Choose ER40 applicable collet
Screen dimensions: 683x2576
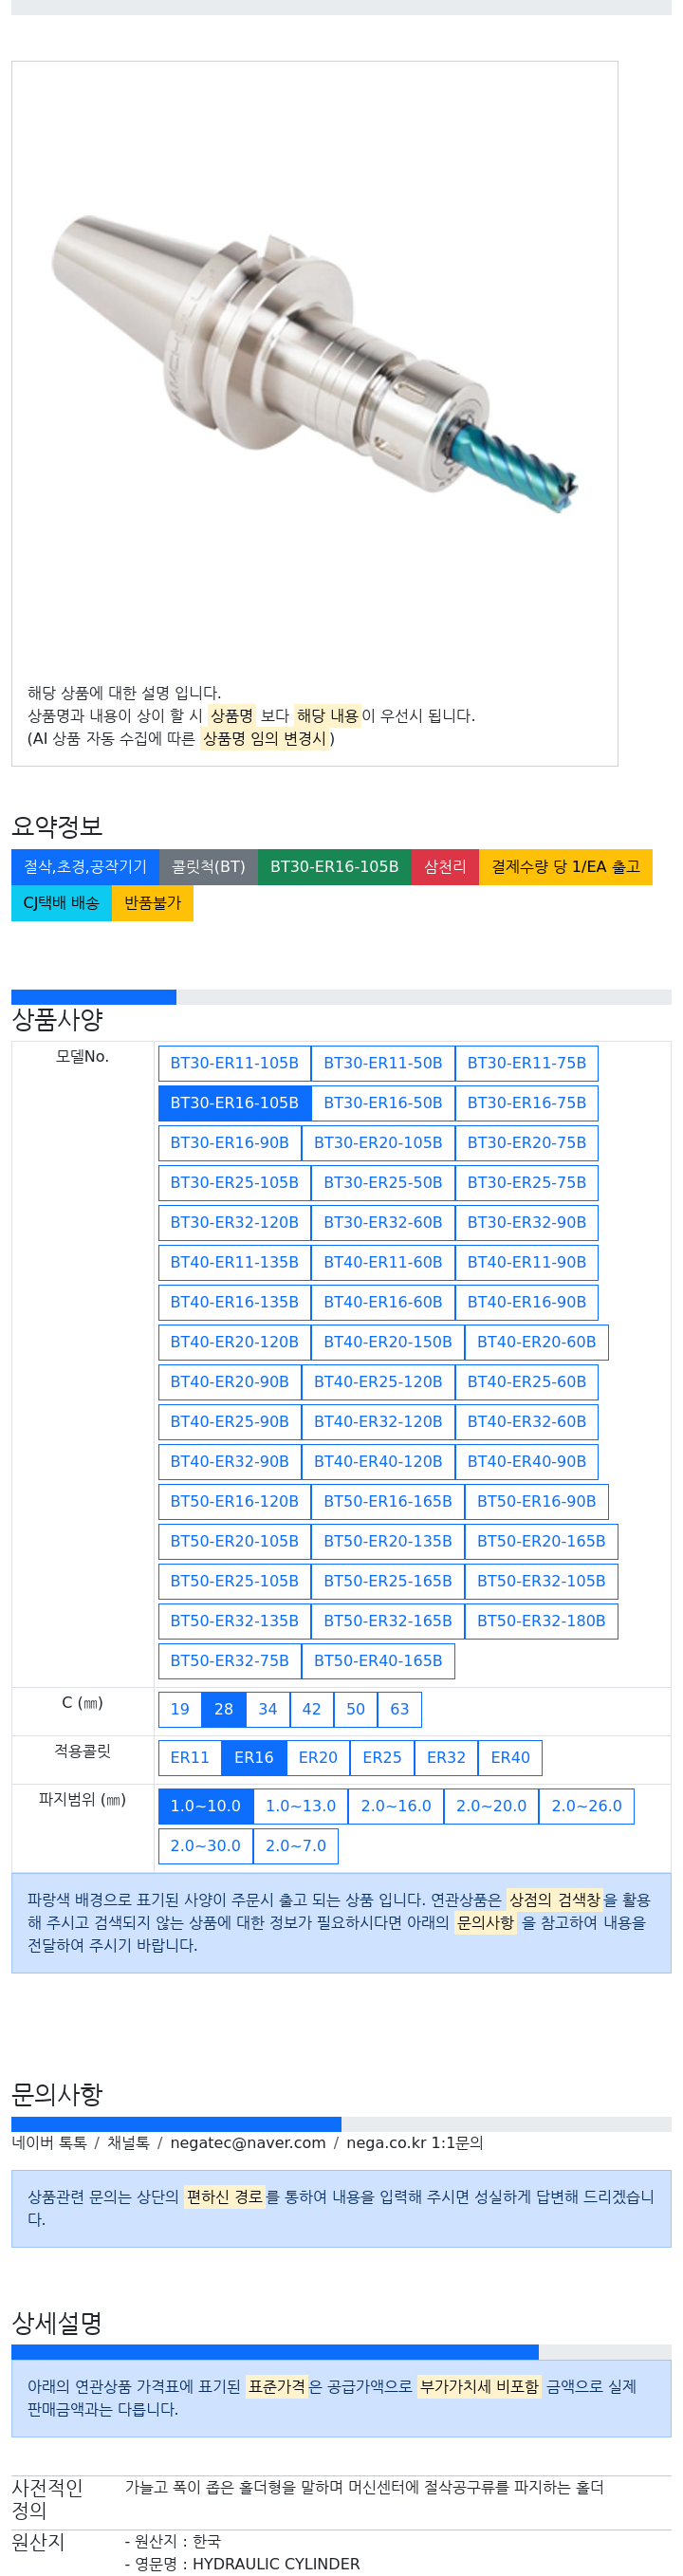[x=510, y=1758]
